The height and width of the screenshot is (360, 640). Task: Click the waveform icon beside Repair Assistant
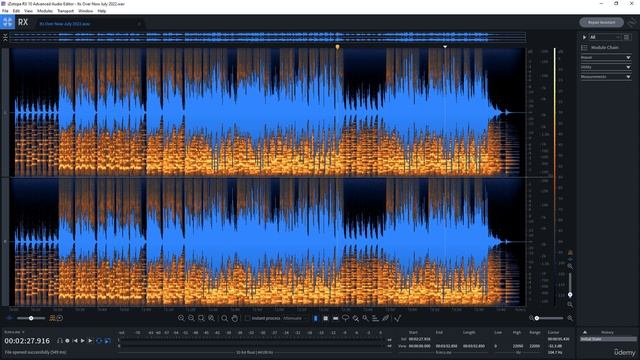coord(632,23)
